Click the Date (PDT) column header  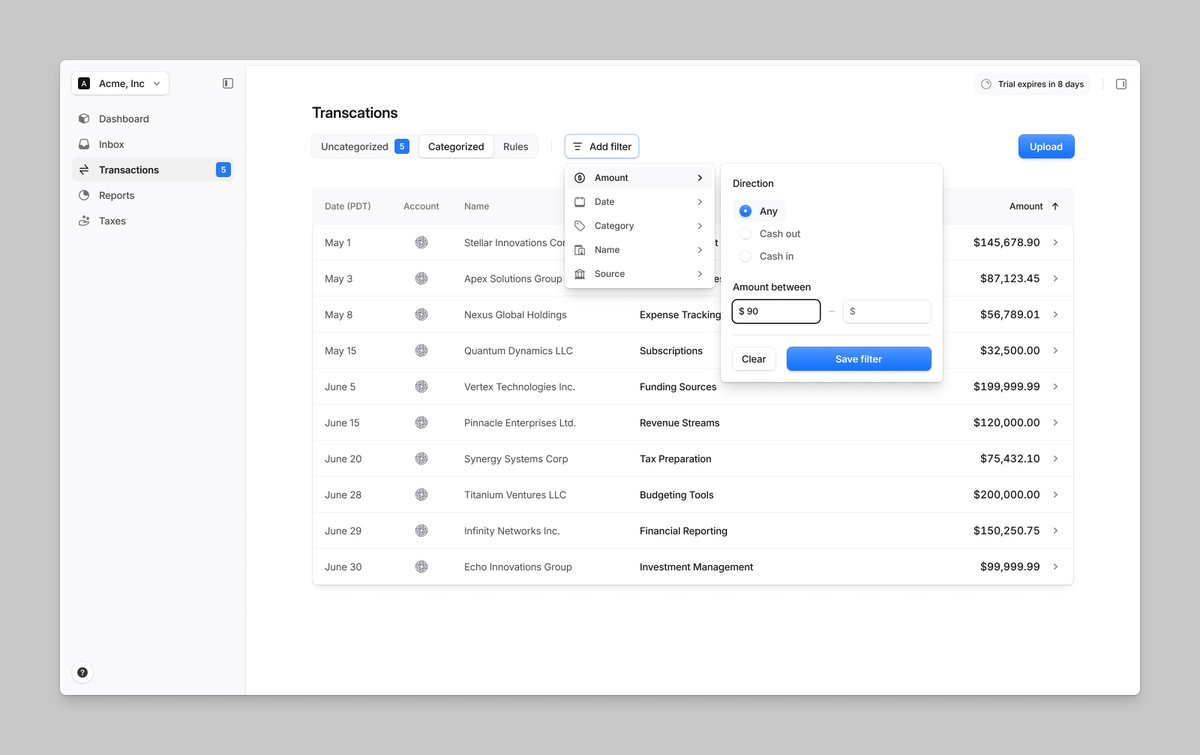tap(348, 206)
